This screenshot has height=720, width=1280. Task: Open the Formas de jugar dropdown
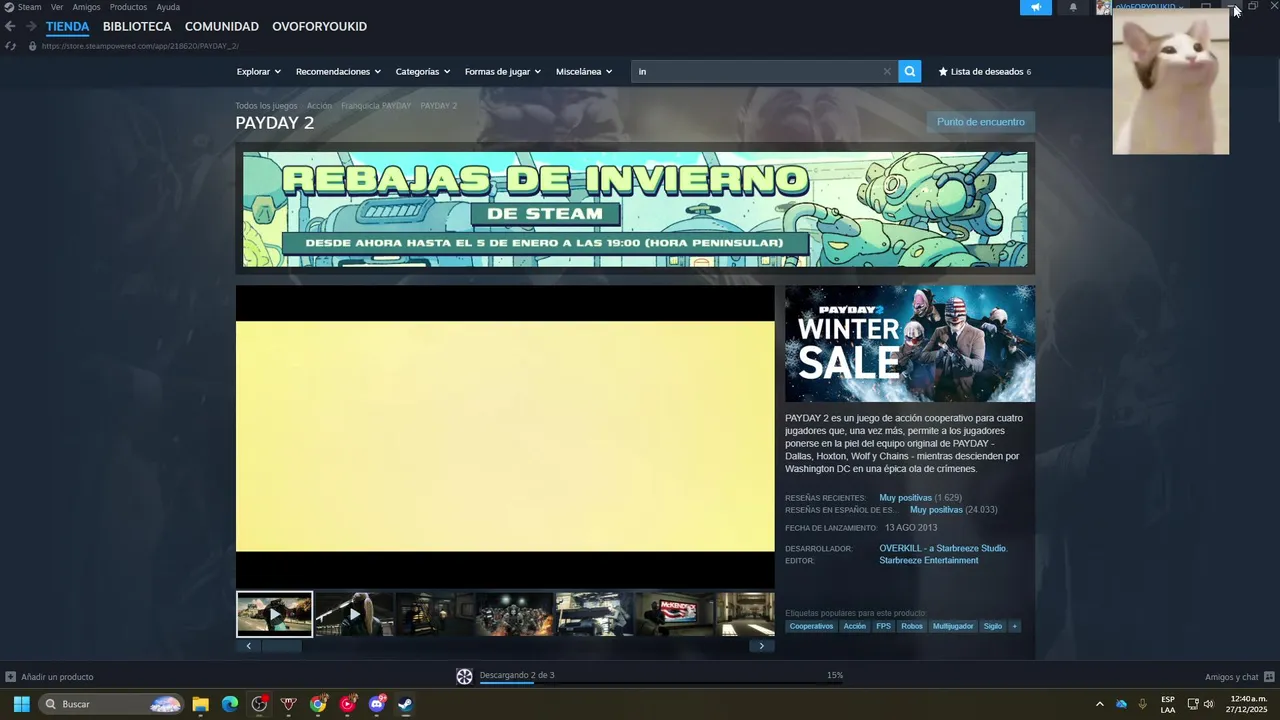tap(502, 72)
